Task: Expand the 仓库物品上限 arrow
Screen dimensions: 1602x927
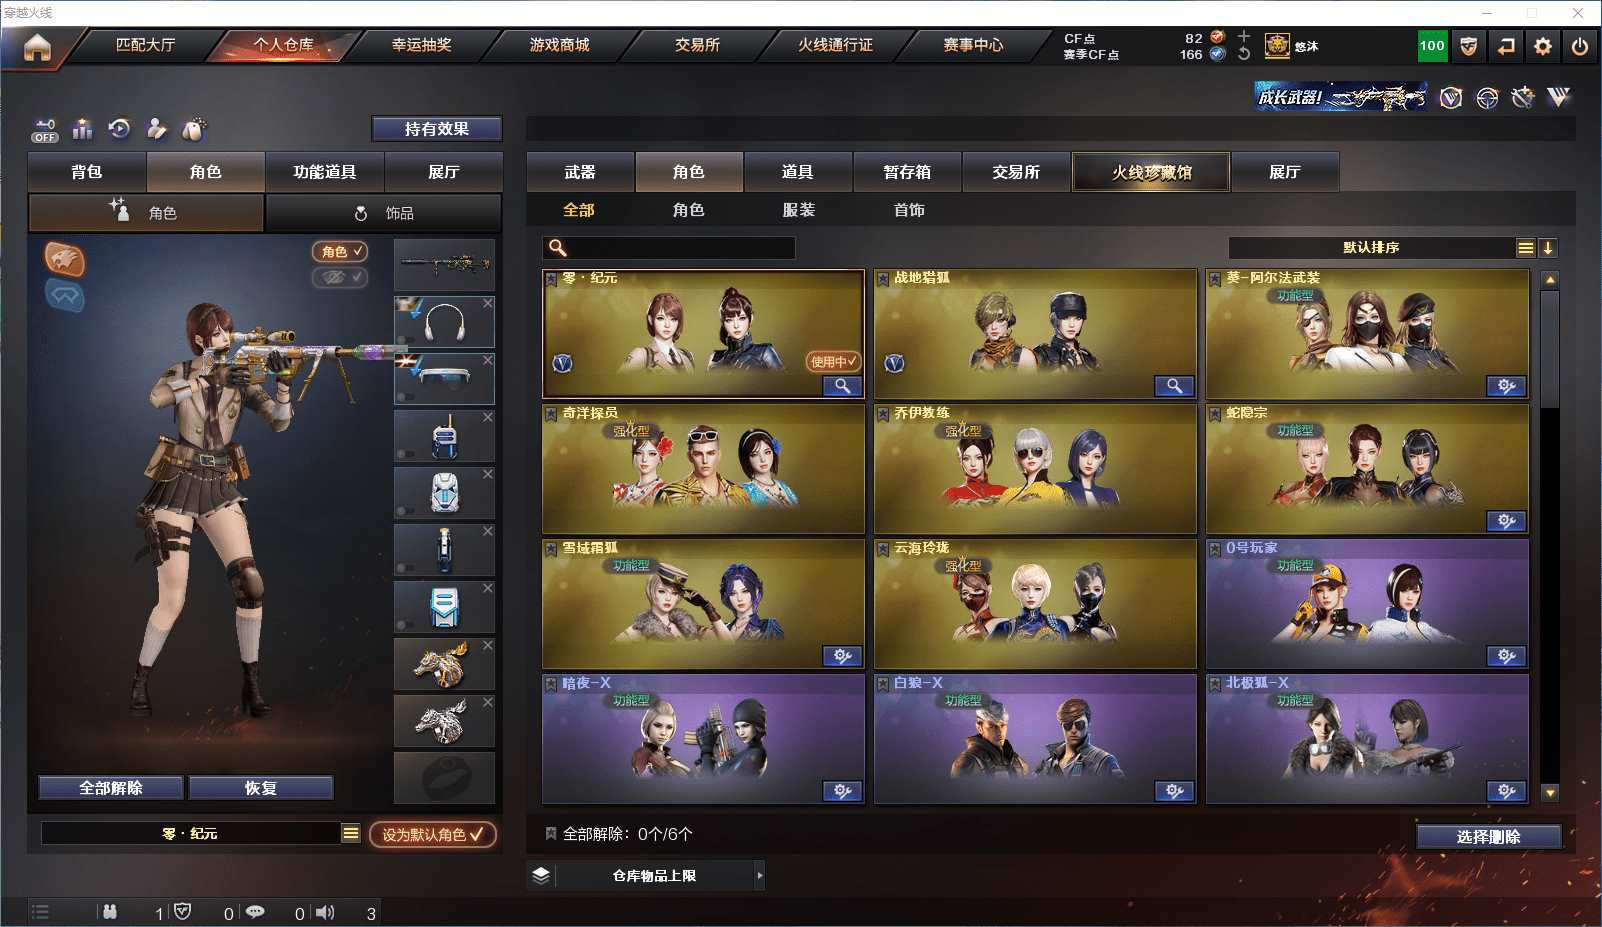Action: coord(760,875)
